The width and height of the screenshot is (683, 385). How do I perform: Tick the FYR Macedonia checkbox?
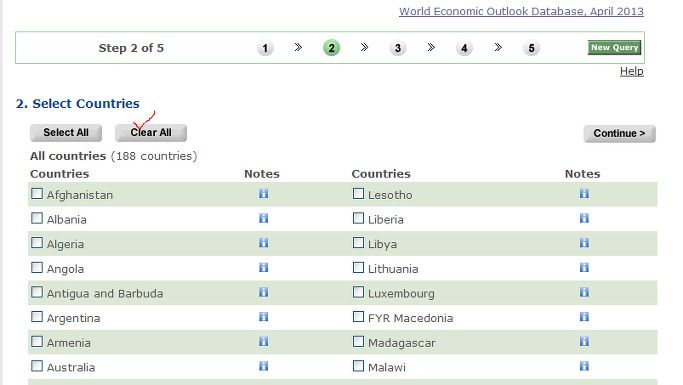click(x=358, y=317)
